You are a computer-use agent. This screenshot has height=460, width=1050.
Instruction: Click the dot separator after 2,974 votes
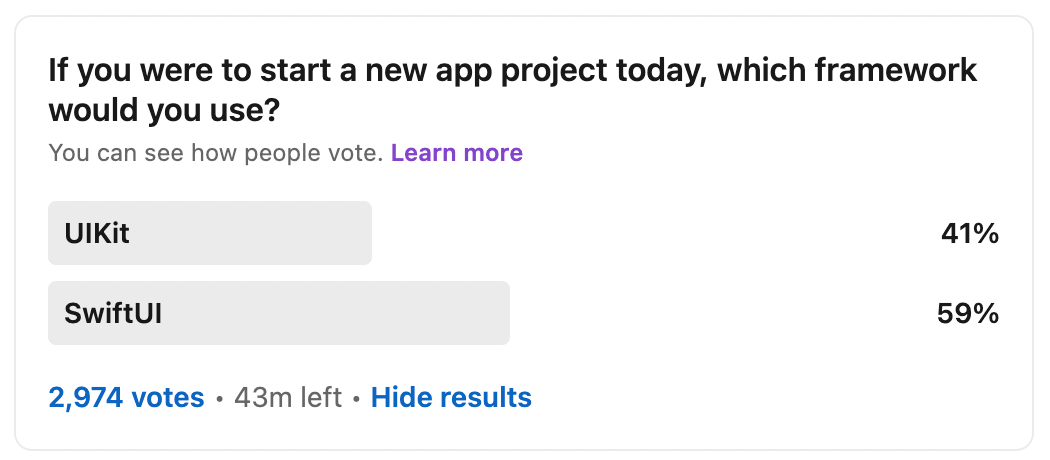click(219, 399)
